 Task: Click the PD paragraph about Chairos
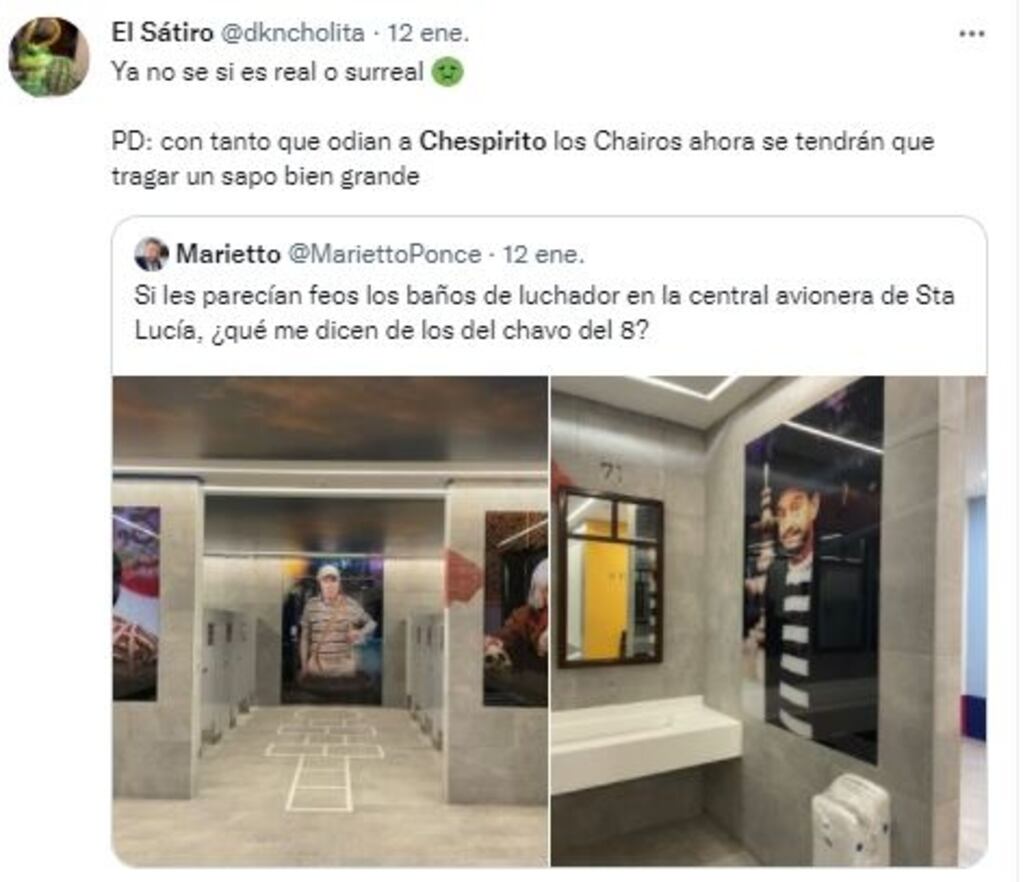click(523, 159)
